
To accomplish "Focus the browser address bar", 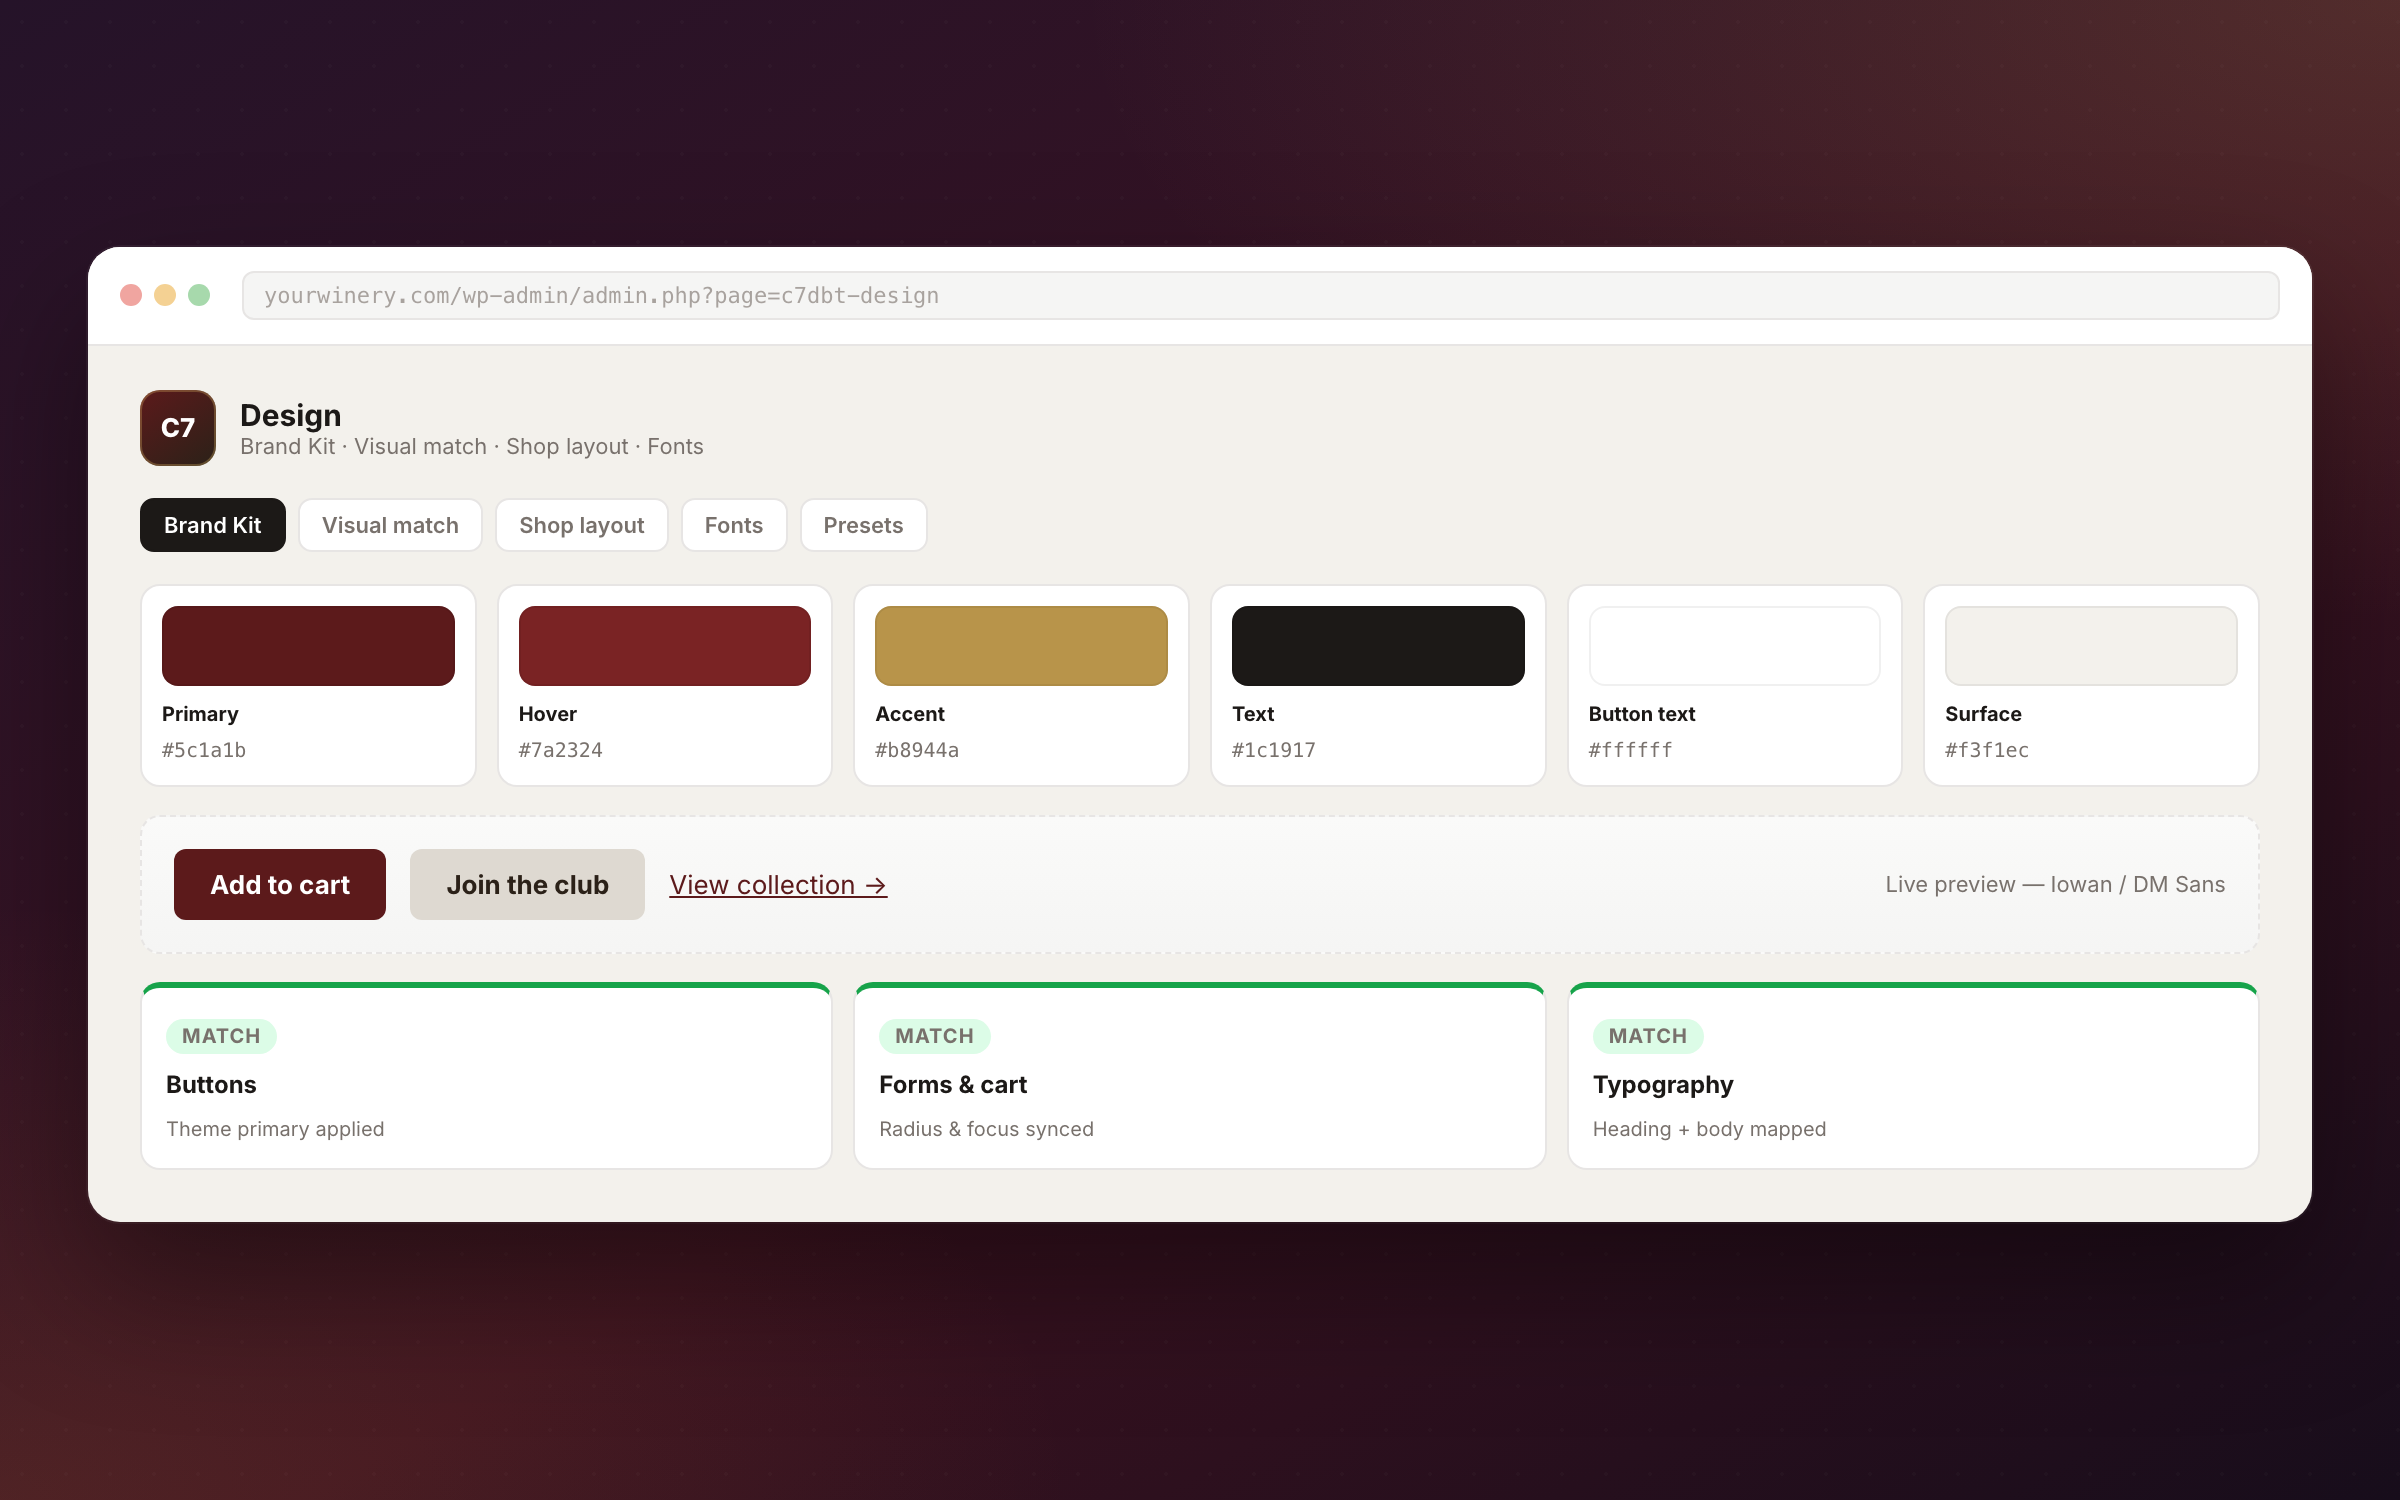I will click(1261, 296).
